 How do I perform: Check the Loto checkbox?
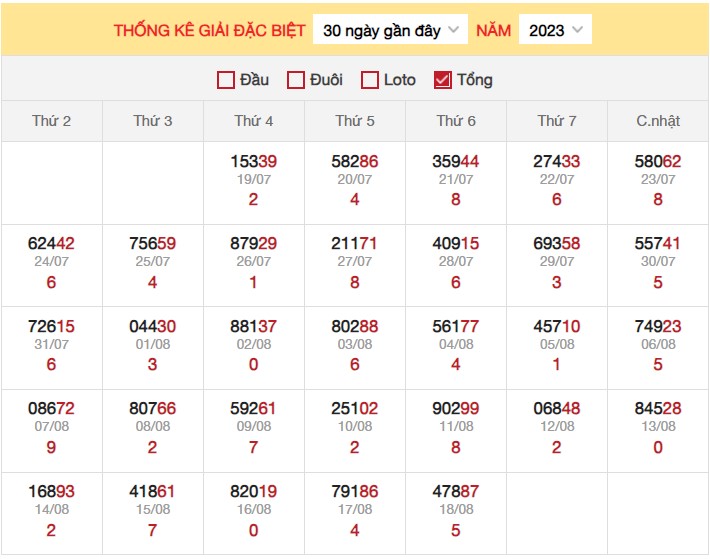370,80
